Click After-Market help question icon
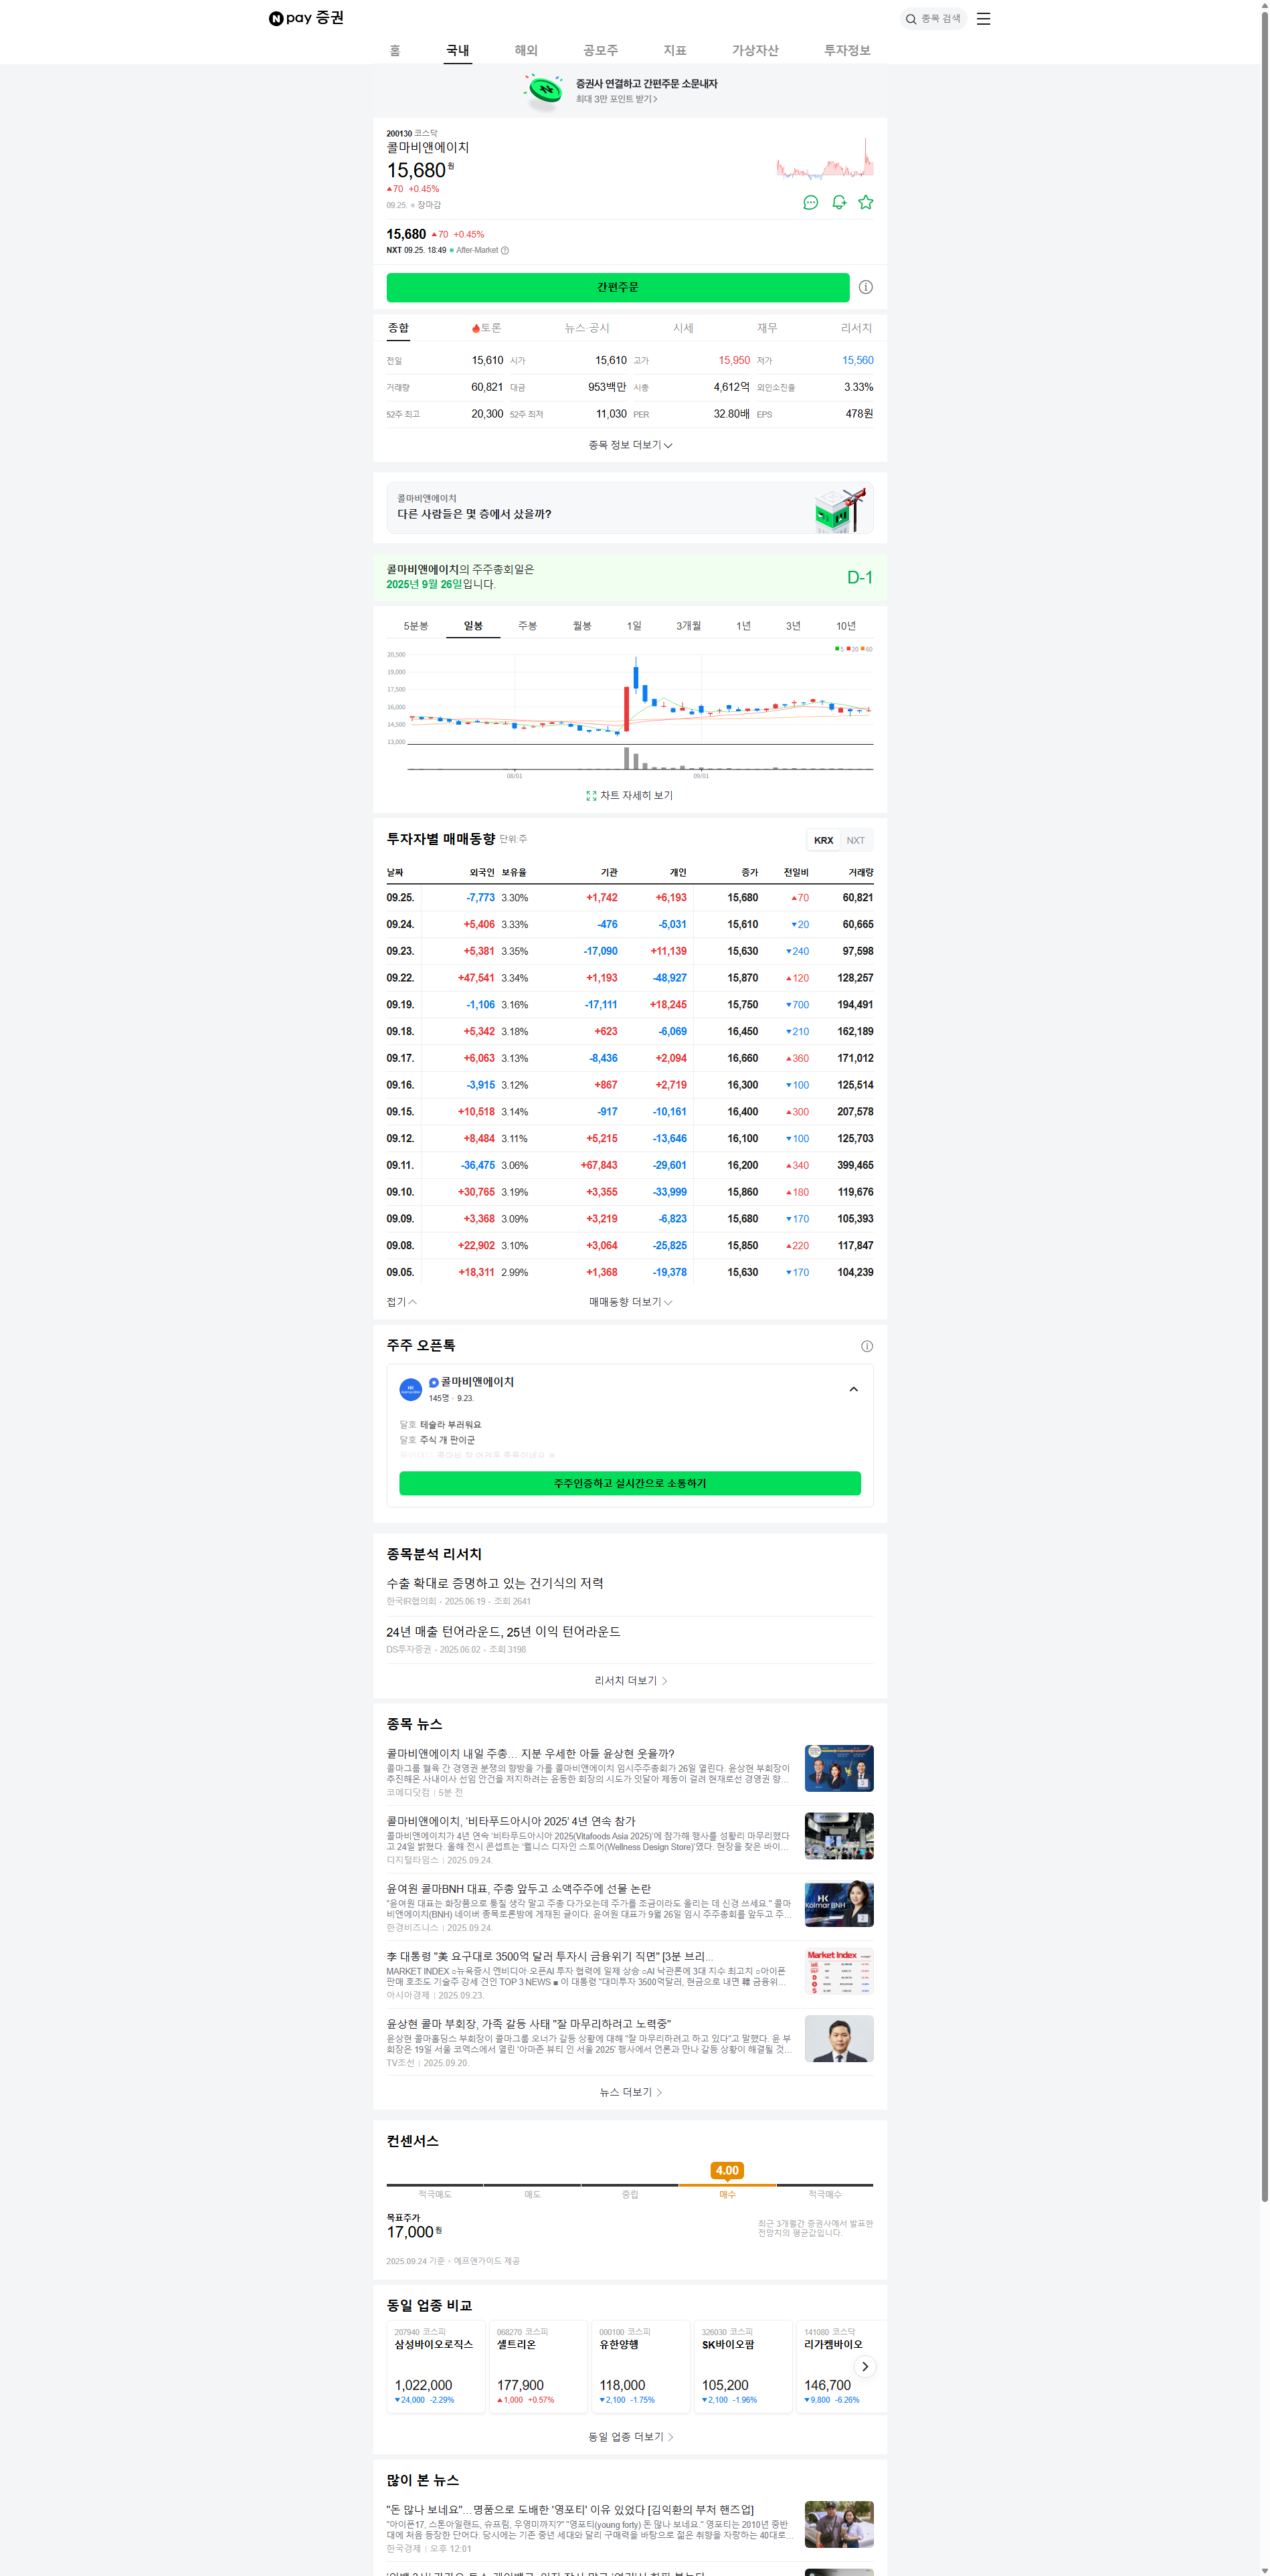Screen dimensions: 1270x2576 505,251
